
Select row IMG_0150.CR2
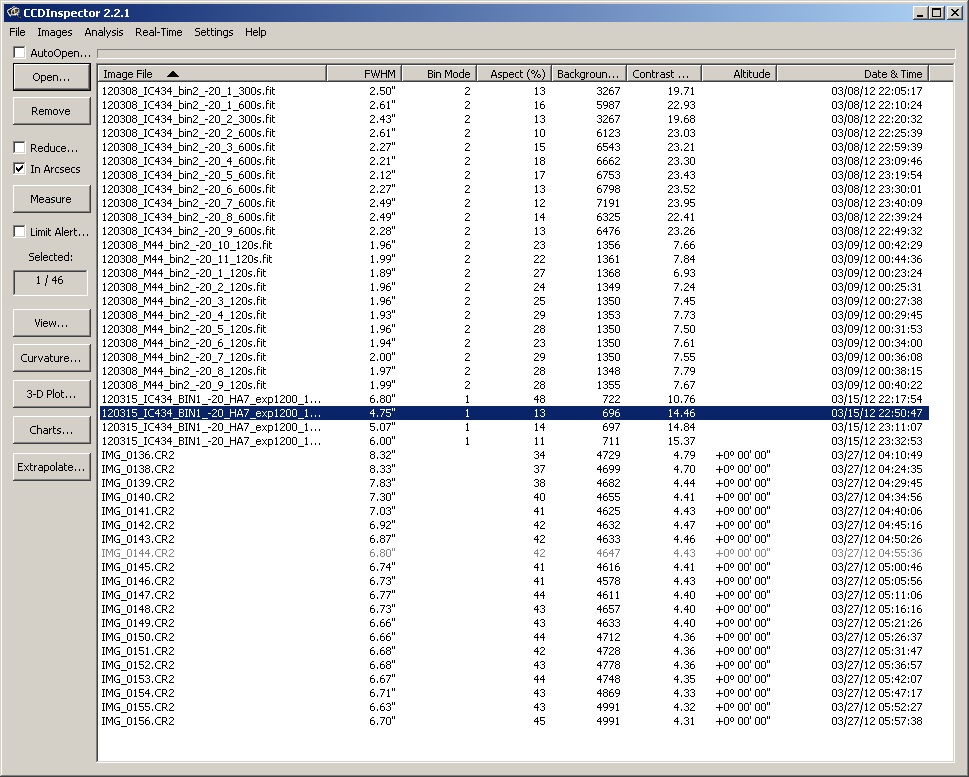(514, 637)
